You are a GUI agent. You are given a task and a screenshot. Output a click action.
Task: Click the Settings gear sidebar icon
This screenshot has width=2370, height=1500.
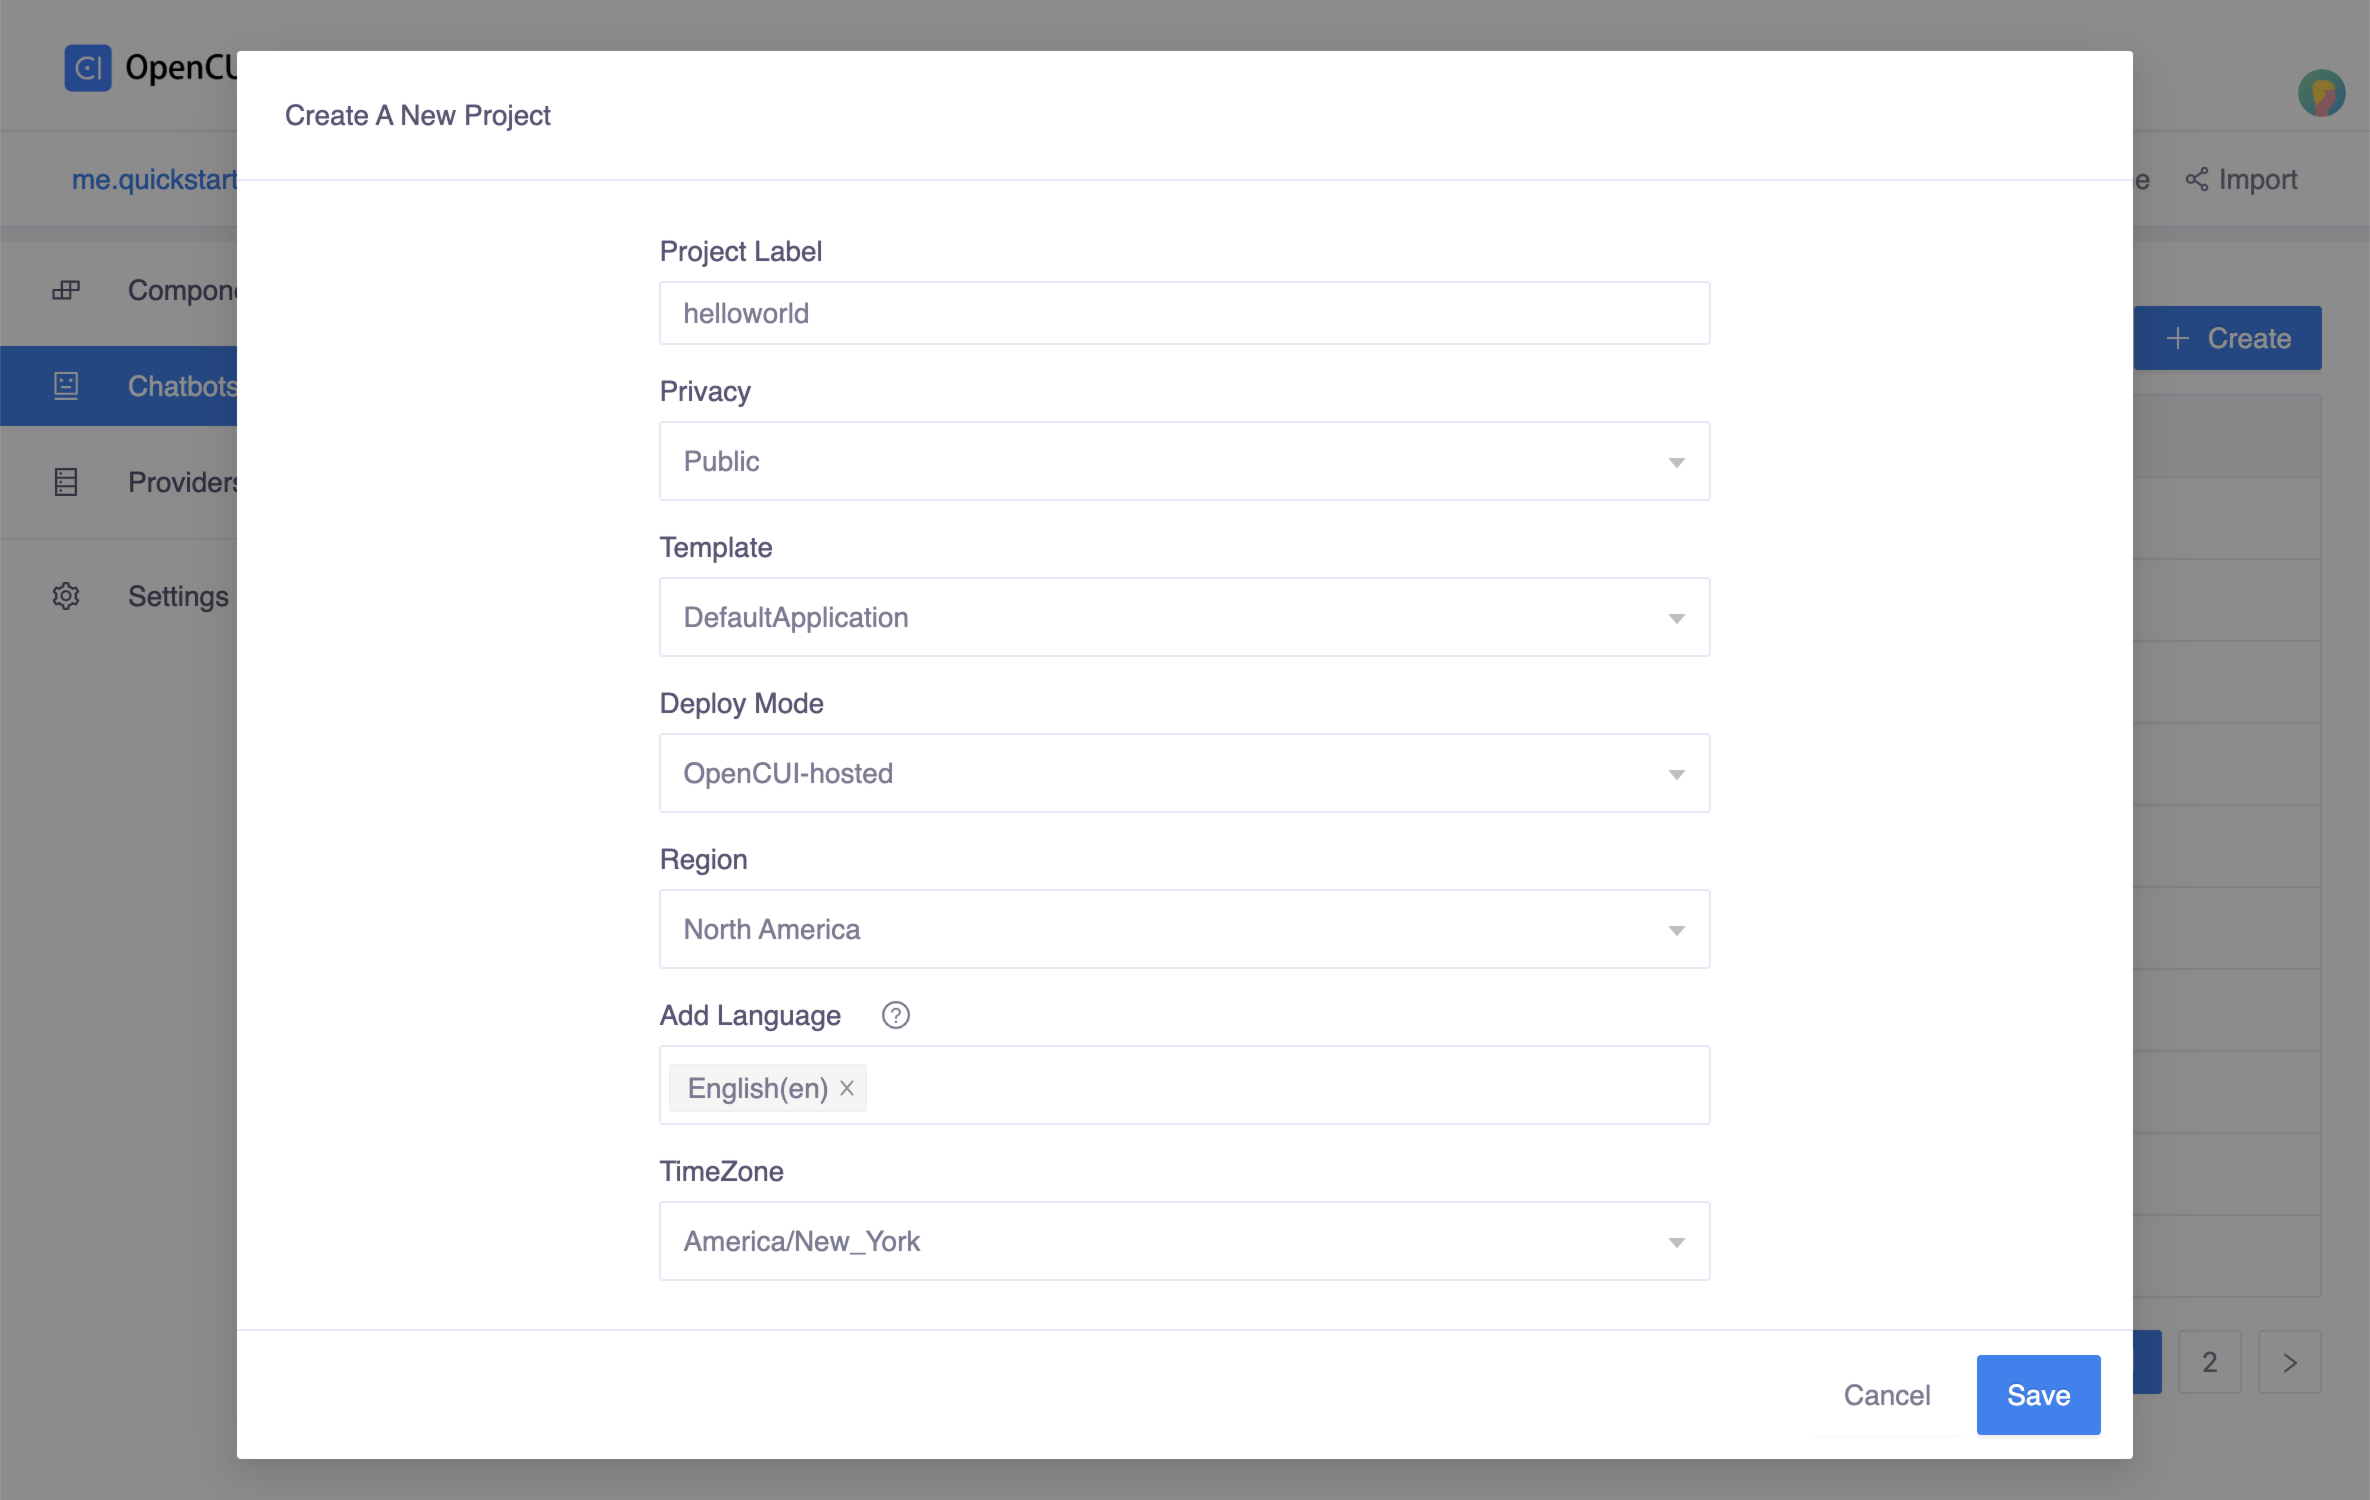(x=64, y=593)
